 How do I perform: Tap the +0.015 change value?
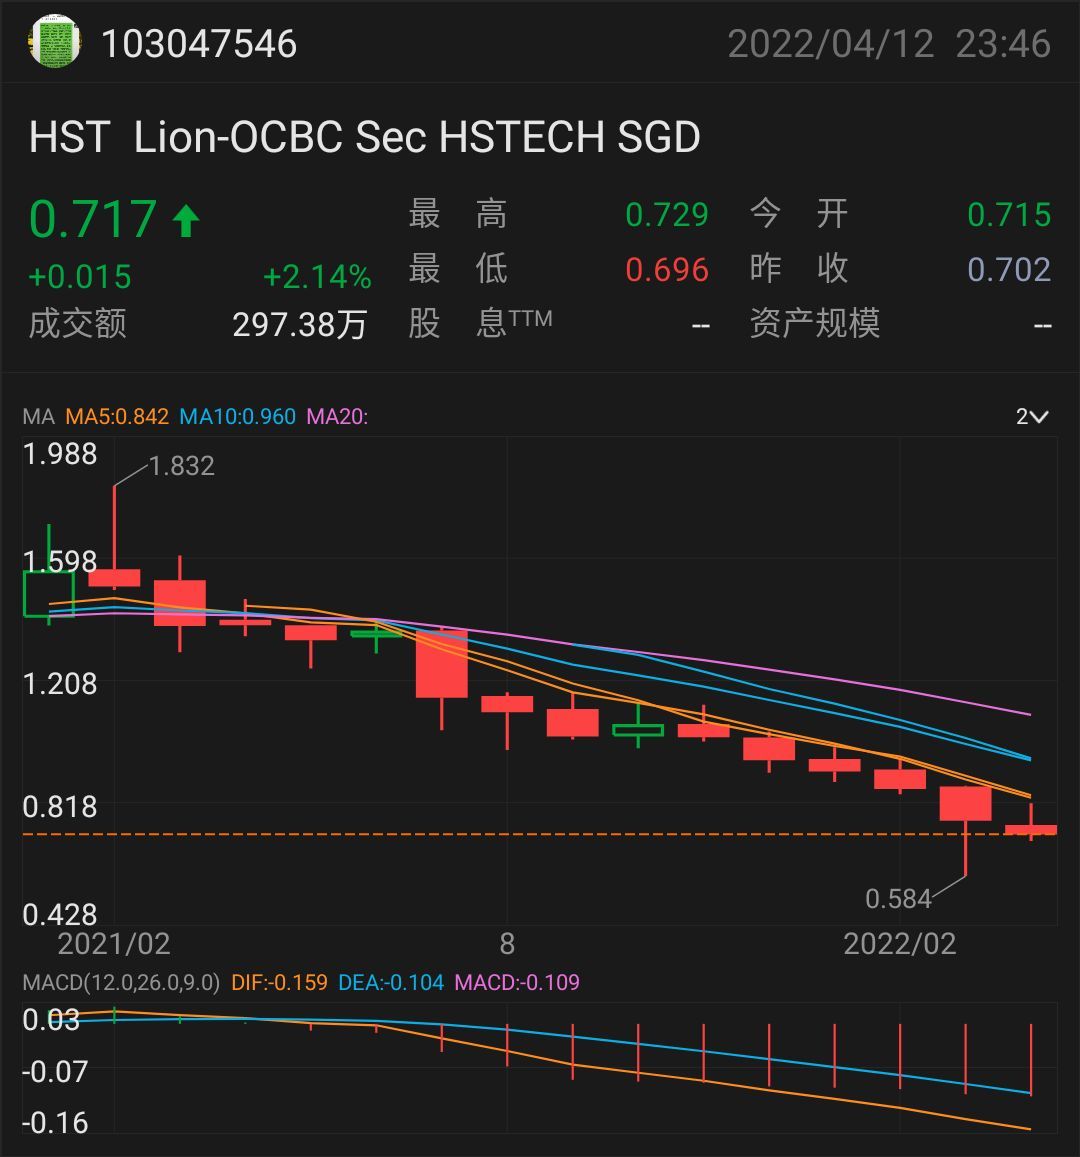[x=80, y=277]
